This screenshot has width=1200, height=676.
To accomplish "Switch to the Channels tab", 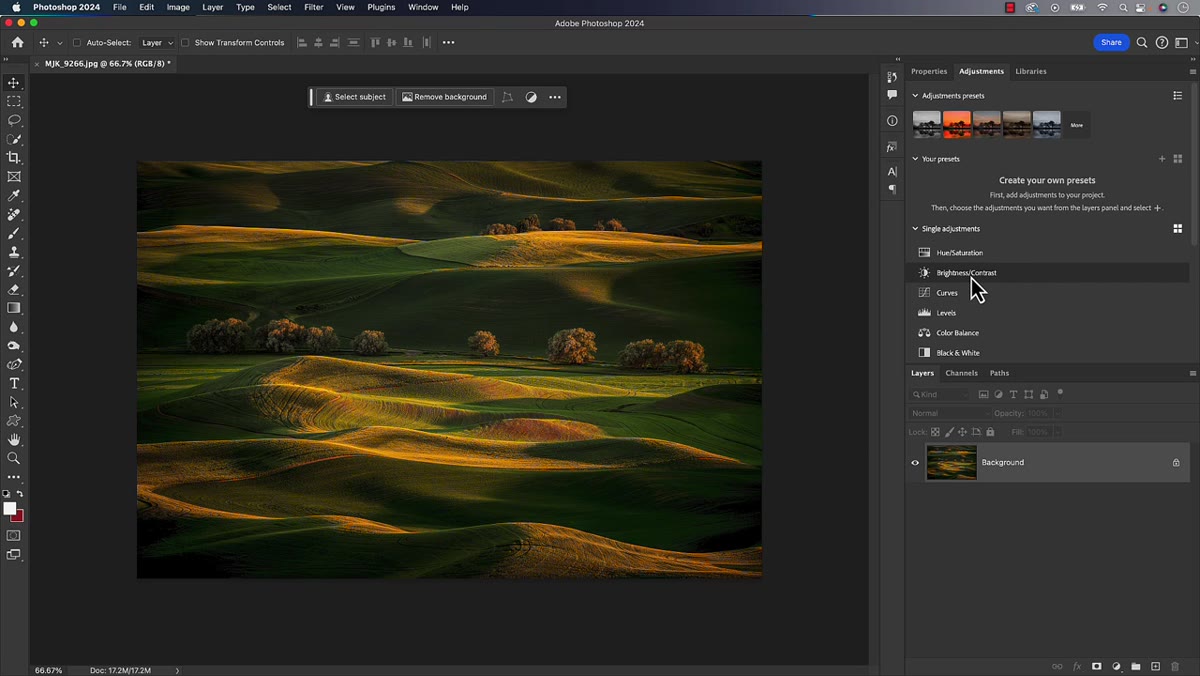I will coord(961,373).
